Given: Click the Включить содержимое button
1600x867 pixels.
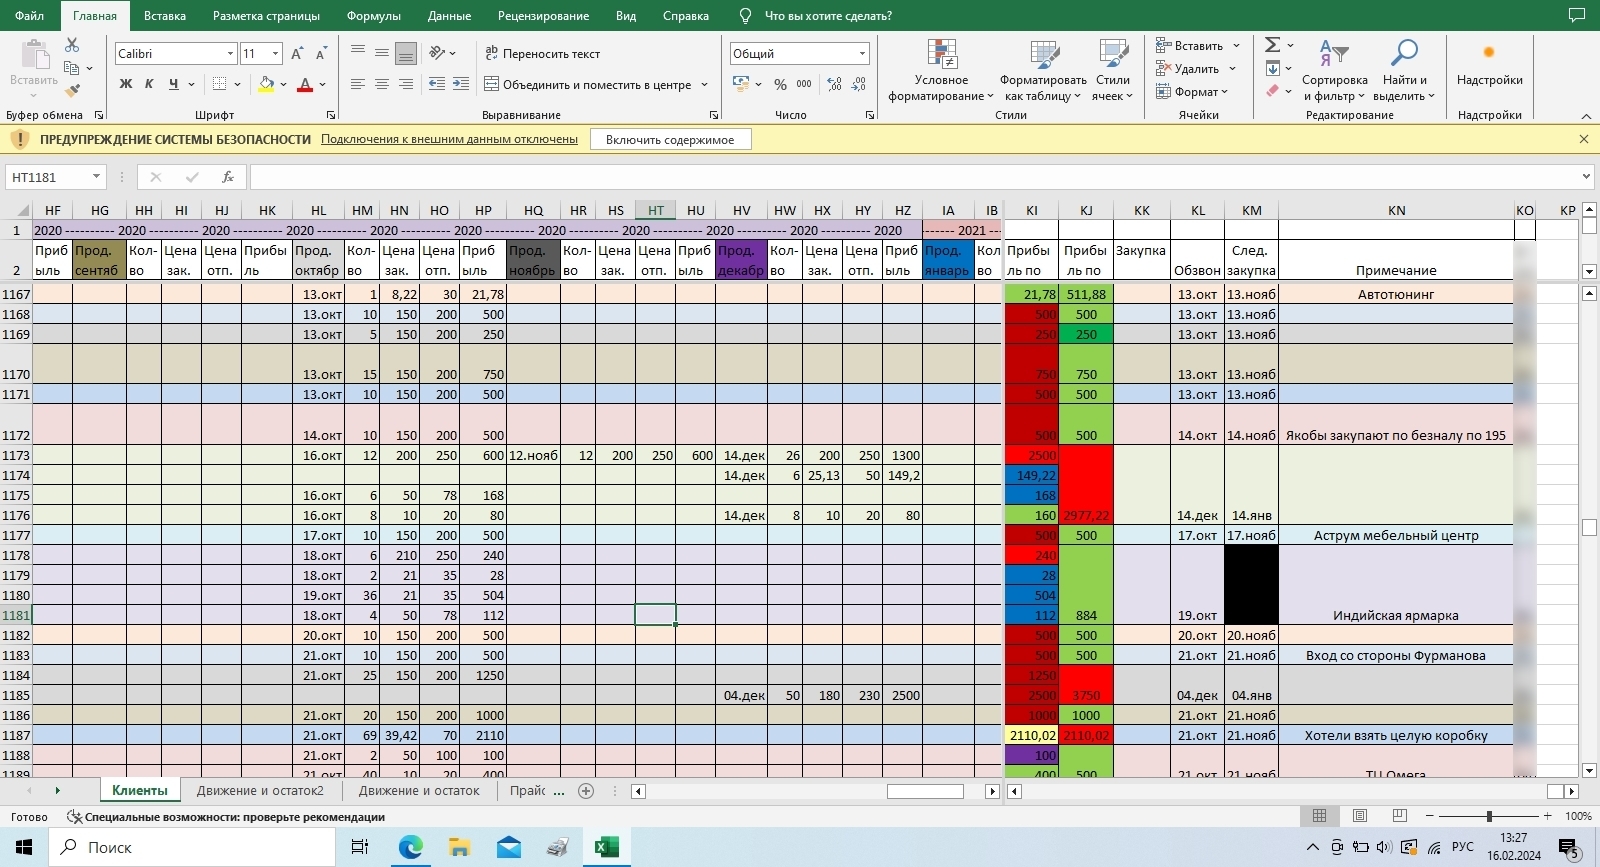Looking at the screenshot, I should pyautogui.click(x=670, y=140).
